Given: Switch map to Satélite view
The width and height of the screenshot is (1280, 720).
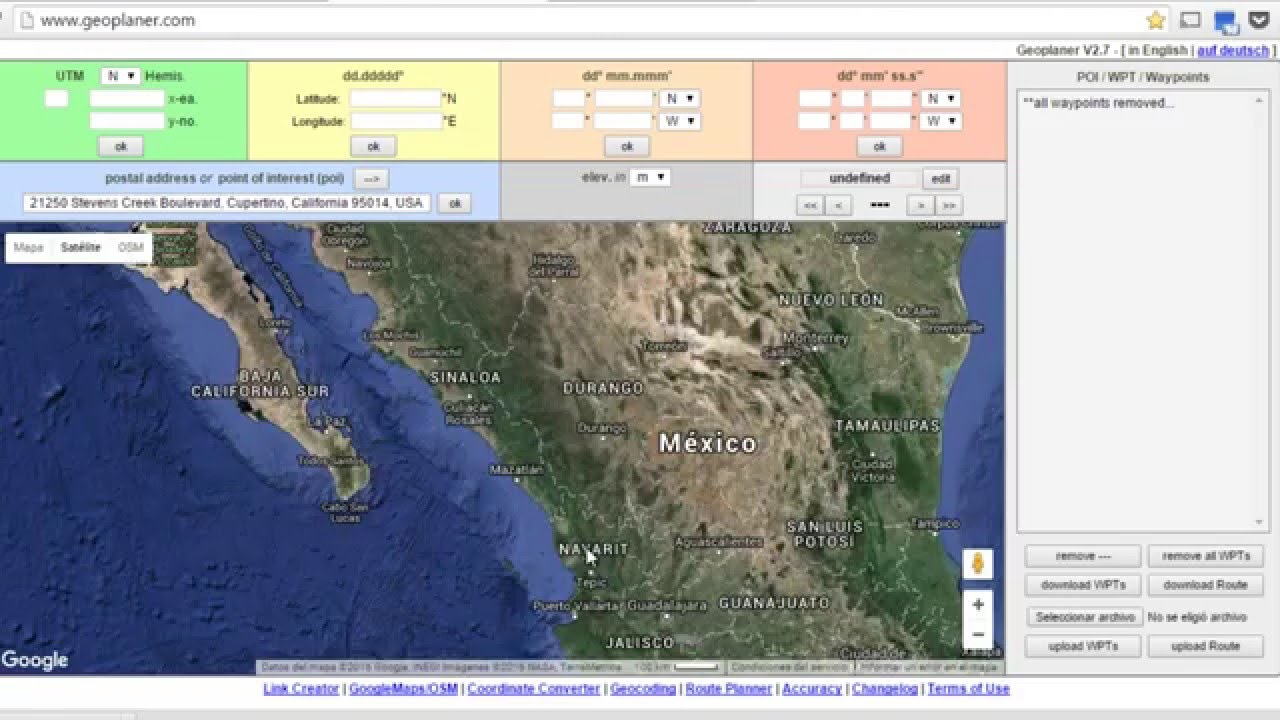Looking at the screenshot, I should (x=80, y=247).
